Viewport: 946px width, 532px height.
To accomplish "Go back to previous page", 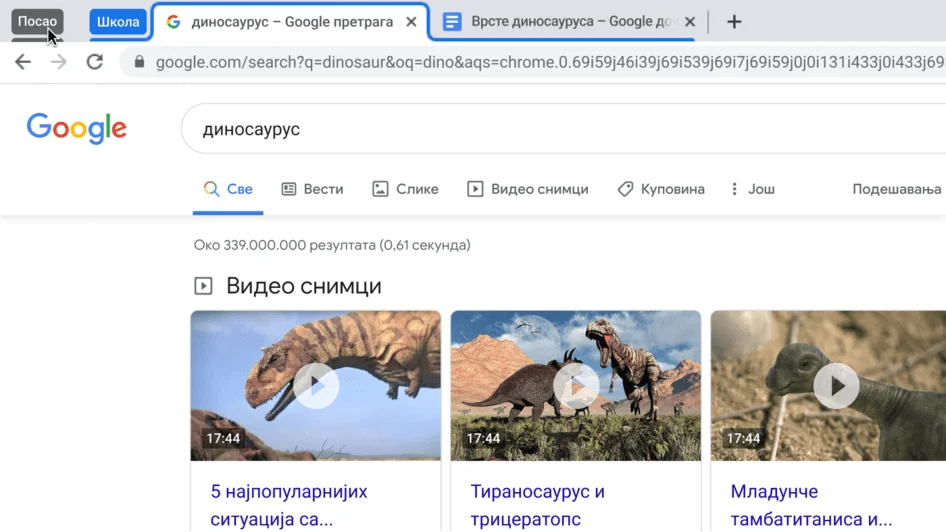I will pos(23,62).
